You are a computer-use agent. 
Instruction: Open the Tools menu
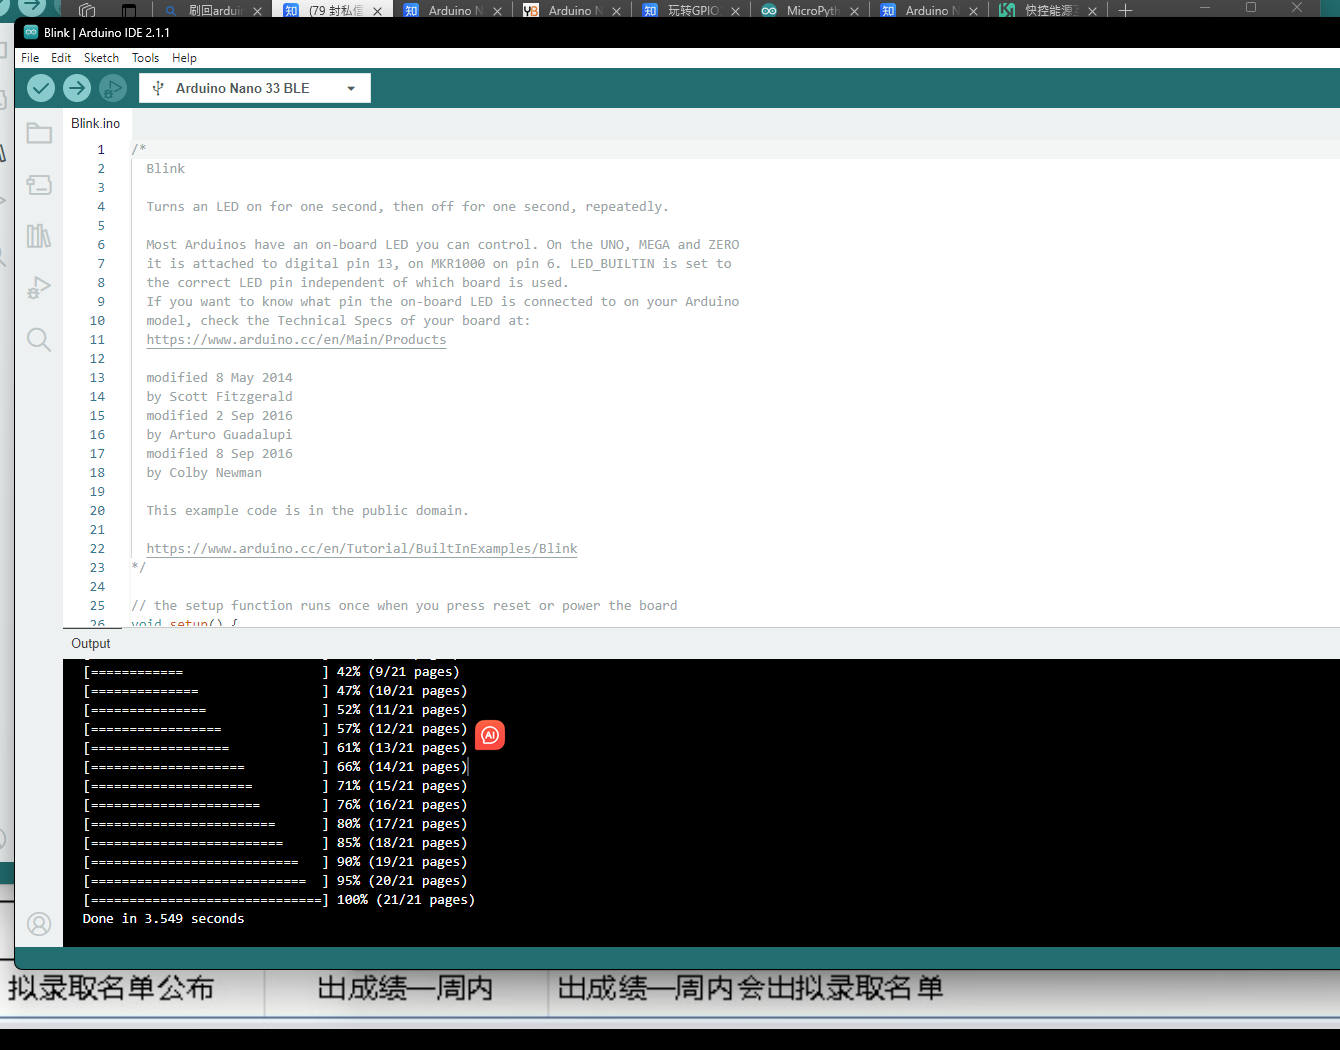click(145, 57)
